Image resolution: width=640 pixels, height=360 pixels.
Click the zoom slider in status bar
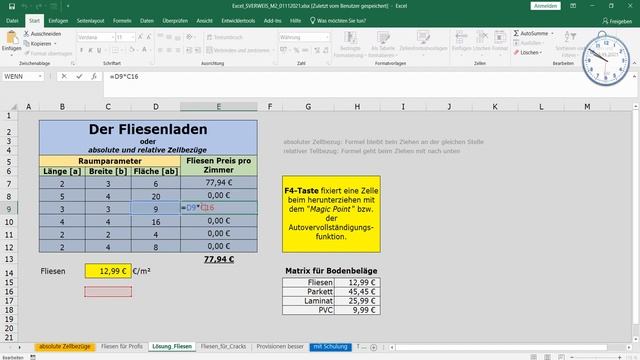point(596,357)
